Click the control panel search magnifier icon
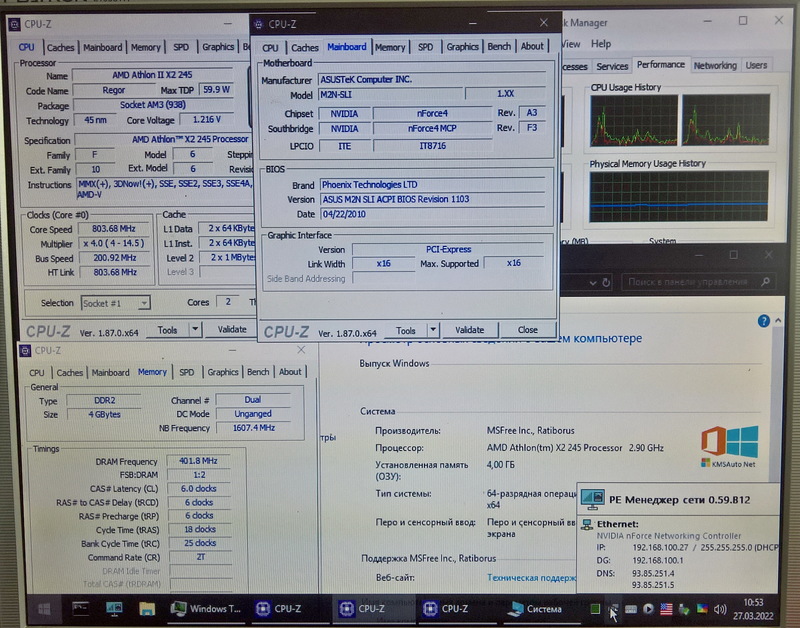The height and width of the screenshot is (628, 800). click(x=765, y=282)
